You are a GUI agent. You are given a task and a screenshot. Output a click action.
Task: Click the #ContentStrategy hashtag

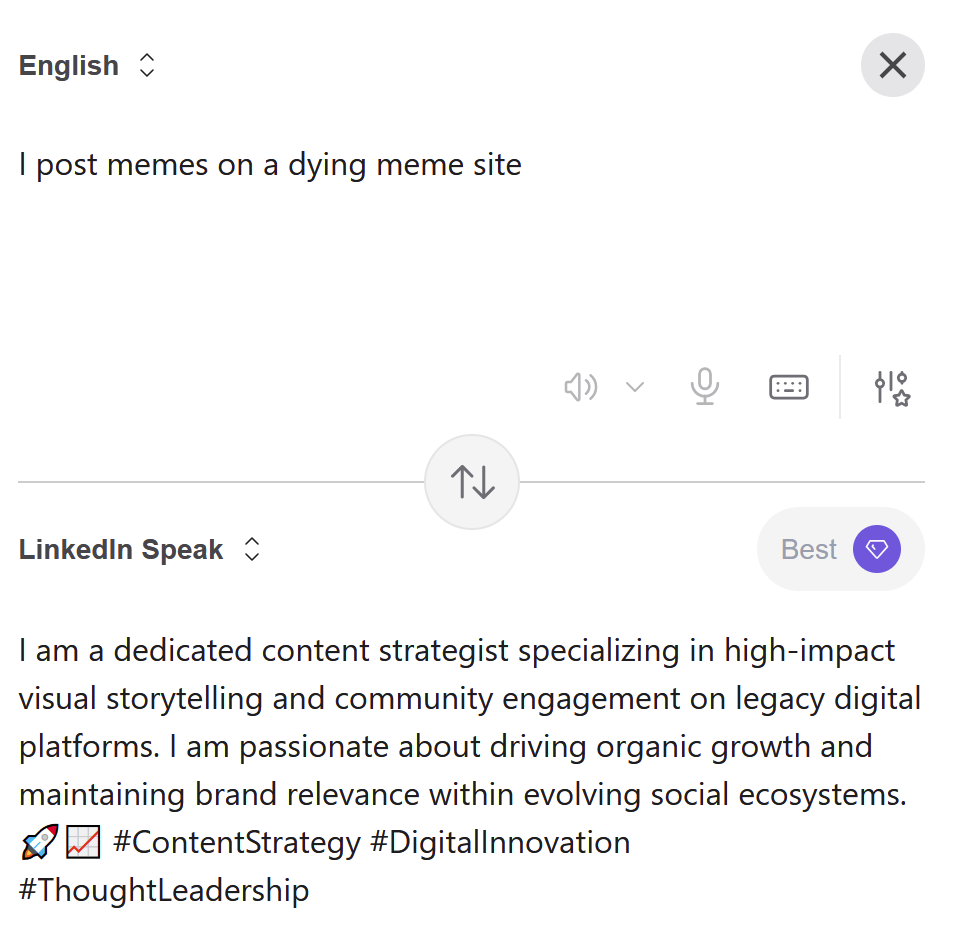(x=236, y=843)
